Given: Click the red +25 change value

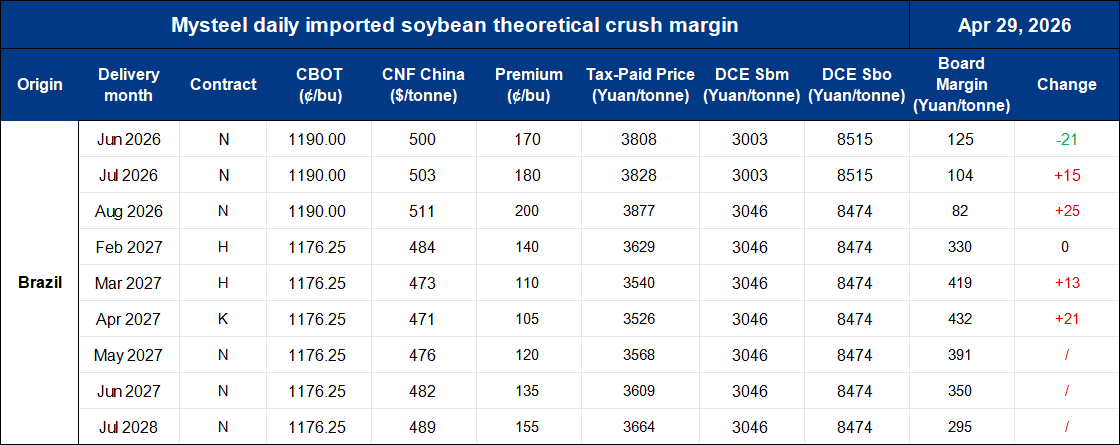Looking at the screenshot, I should coord(1067,211).
